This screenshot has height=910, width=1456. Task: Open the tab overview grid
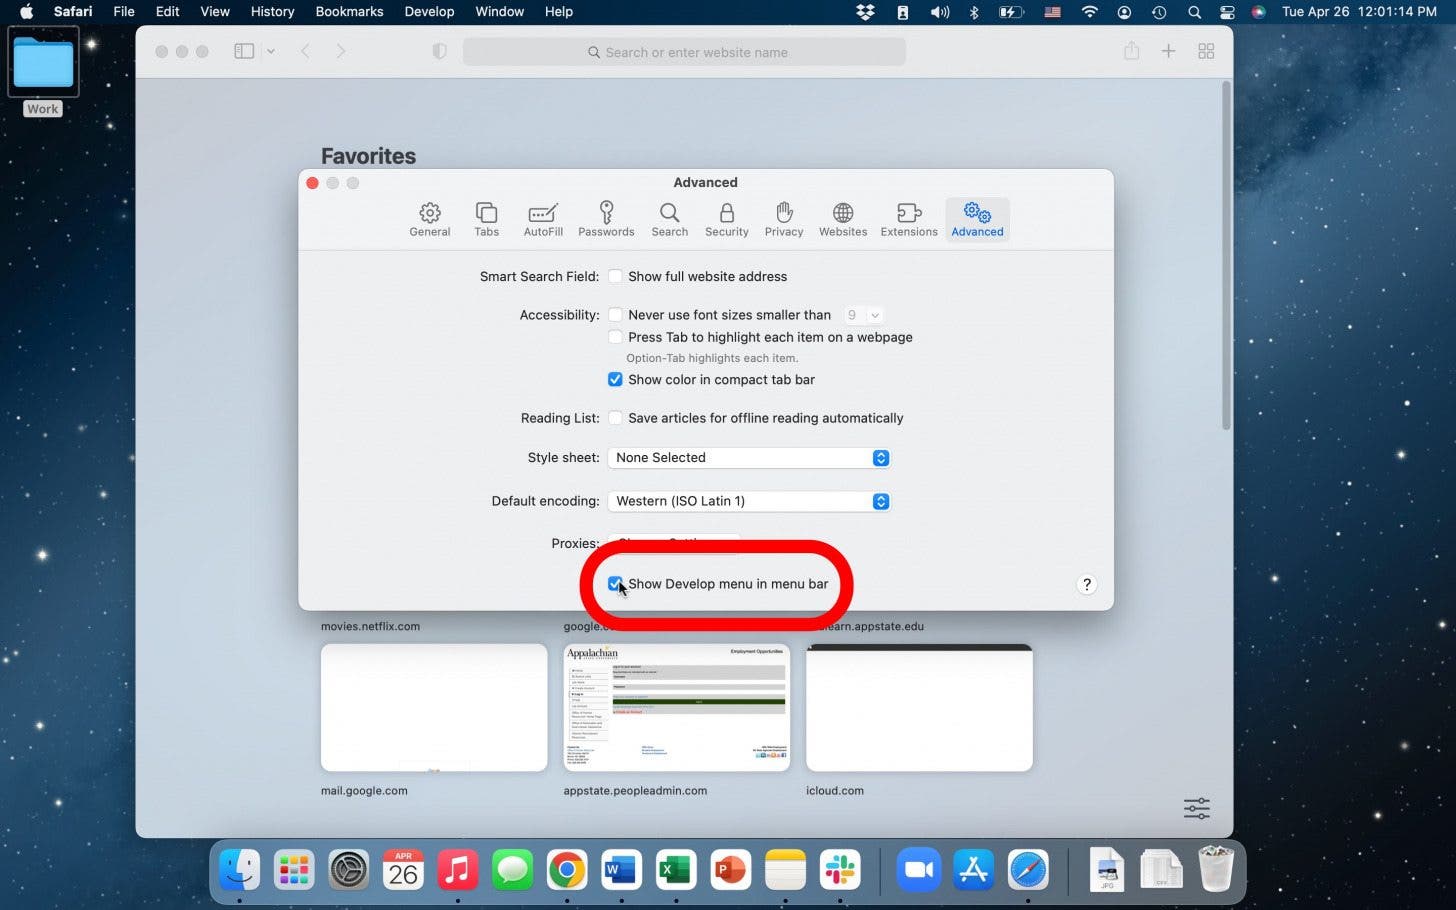(1206, 51)
